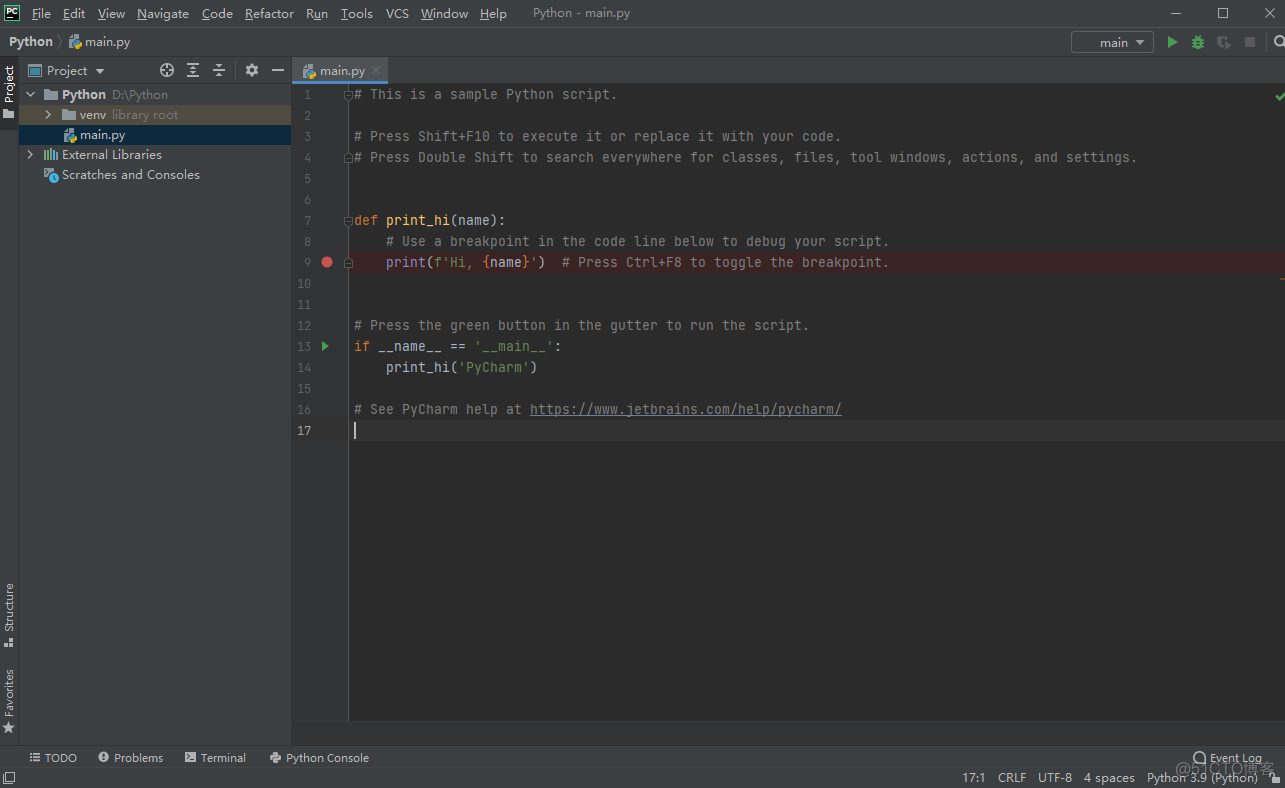Image resolution: width=1285 pixels, height=788 pixels.
Task: Select main.py in the project tree
Action: tap(155, 134)
